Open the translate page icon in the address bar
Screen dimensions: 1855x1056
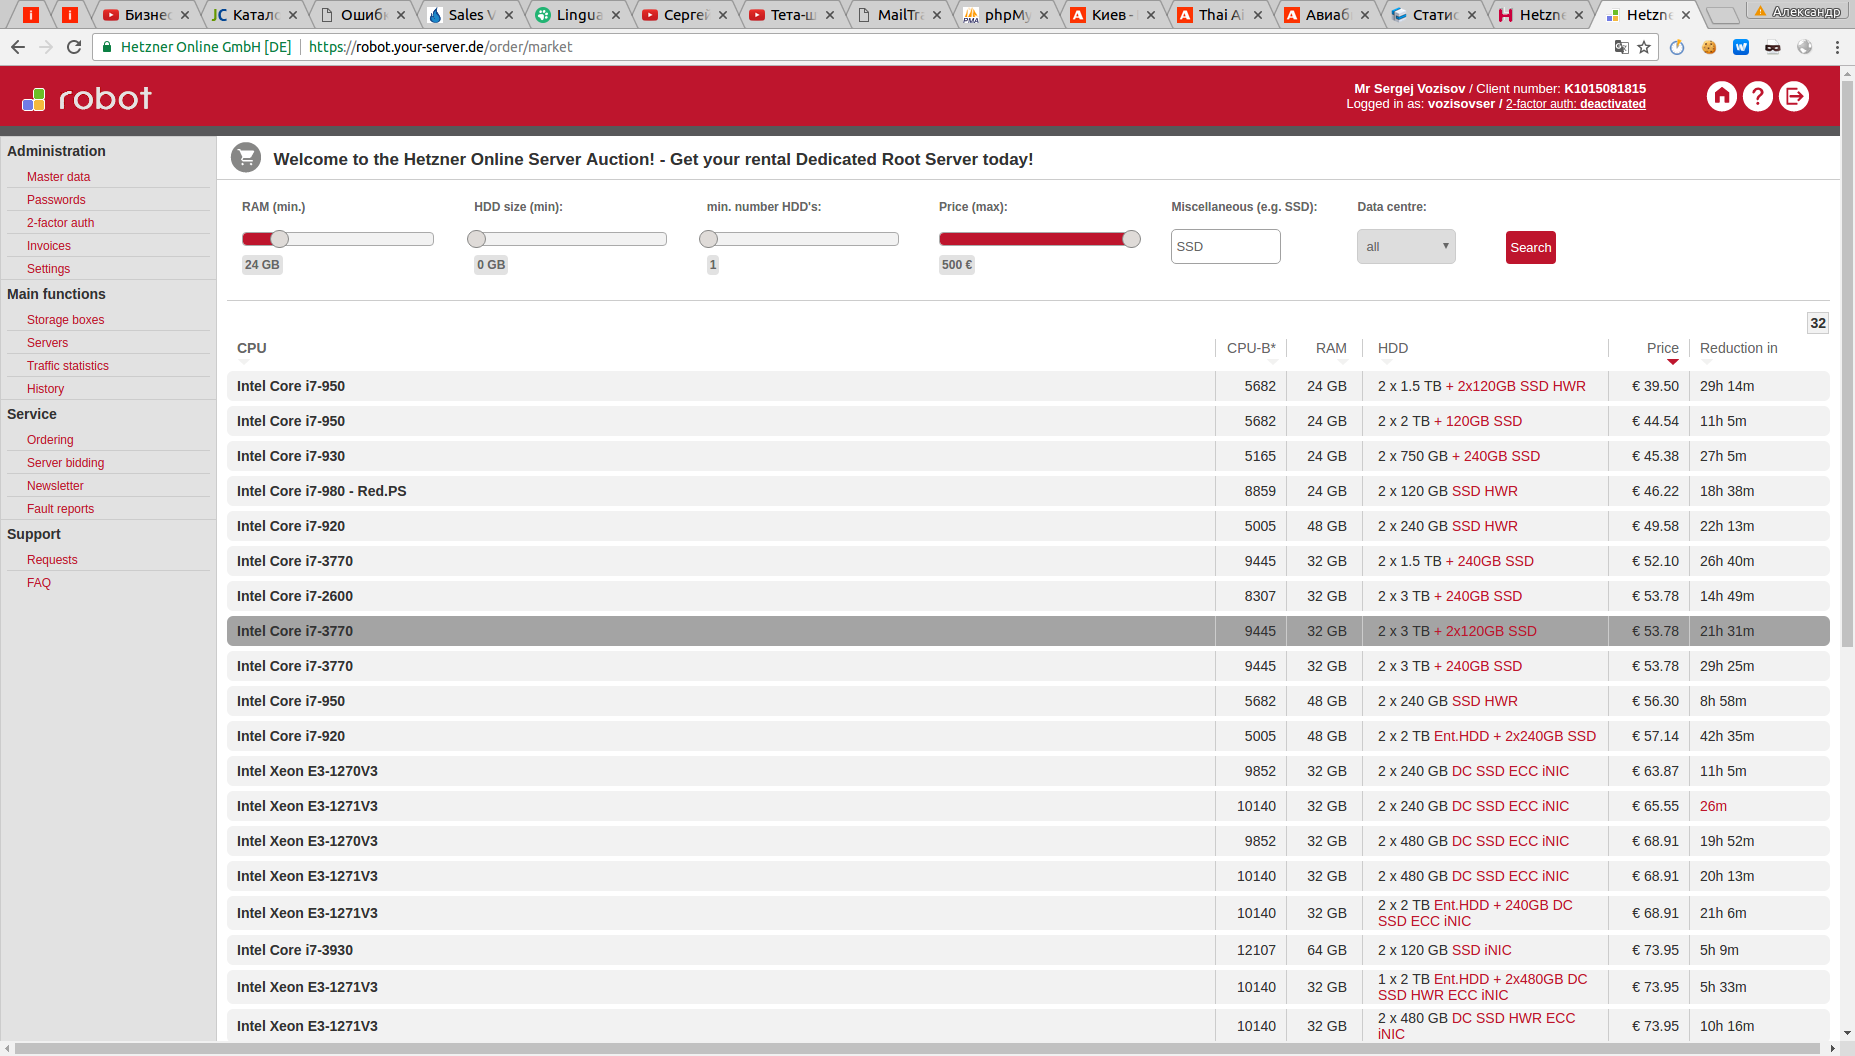coord(1622,47)
